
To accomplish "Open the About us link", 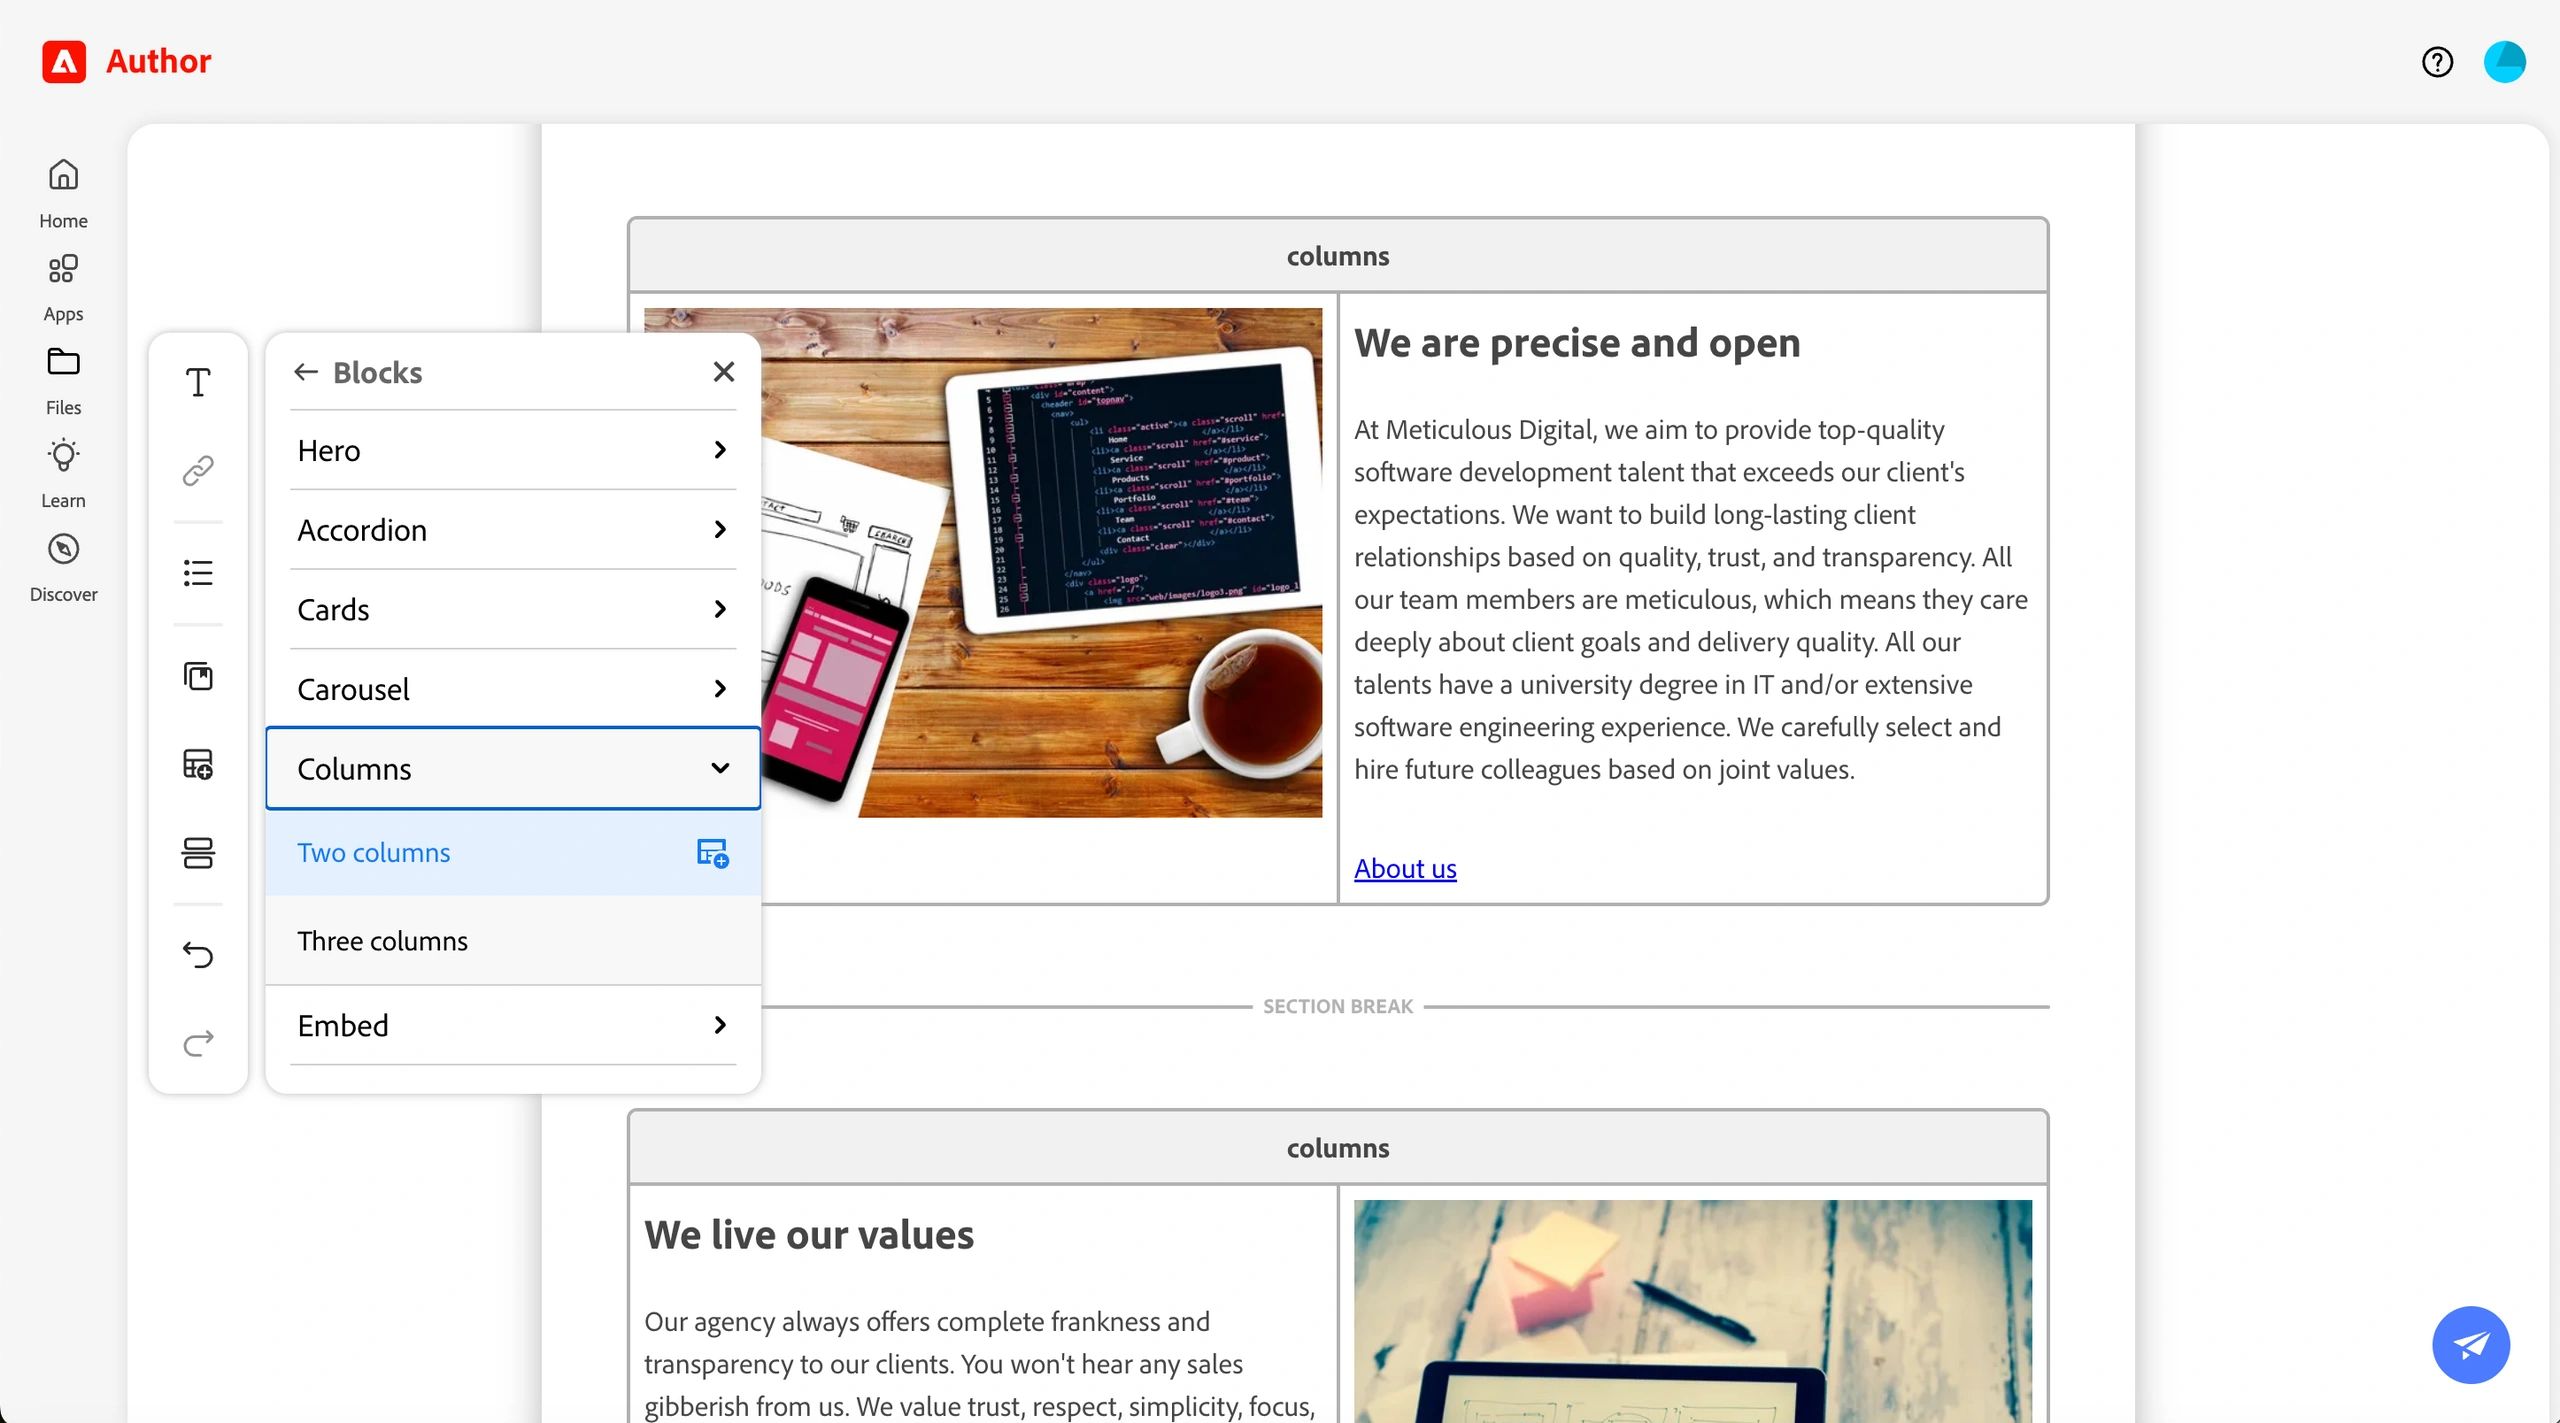I will point(1404,868).
